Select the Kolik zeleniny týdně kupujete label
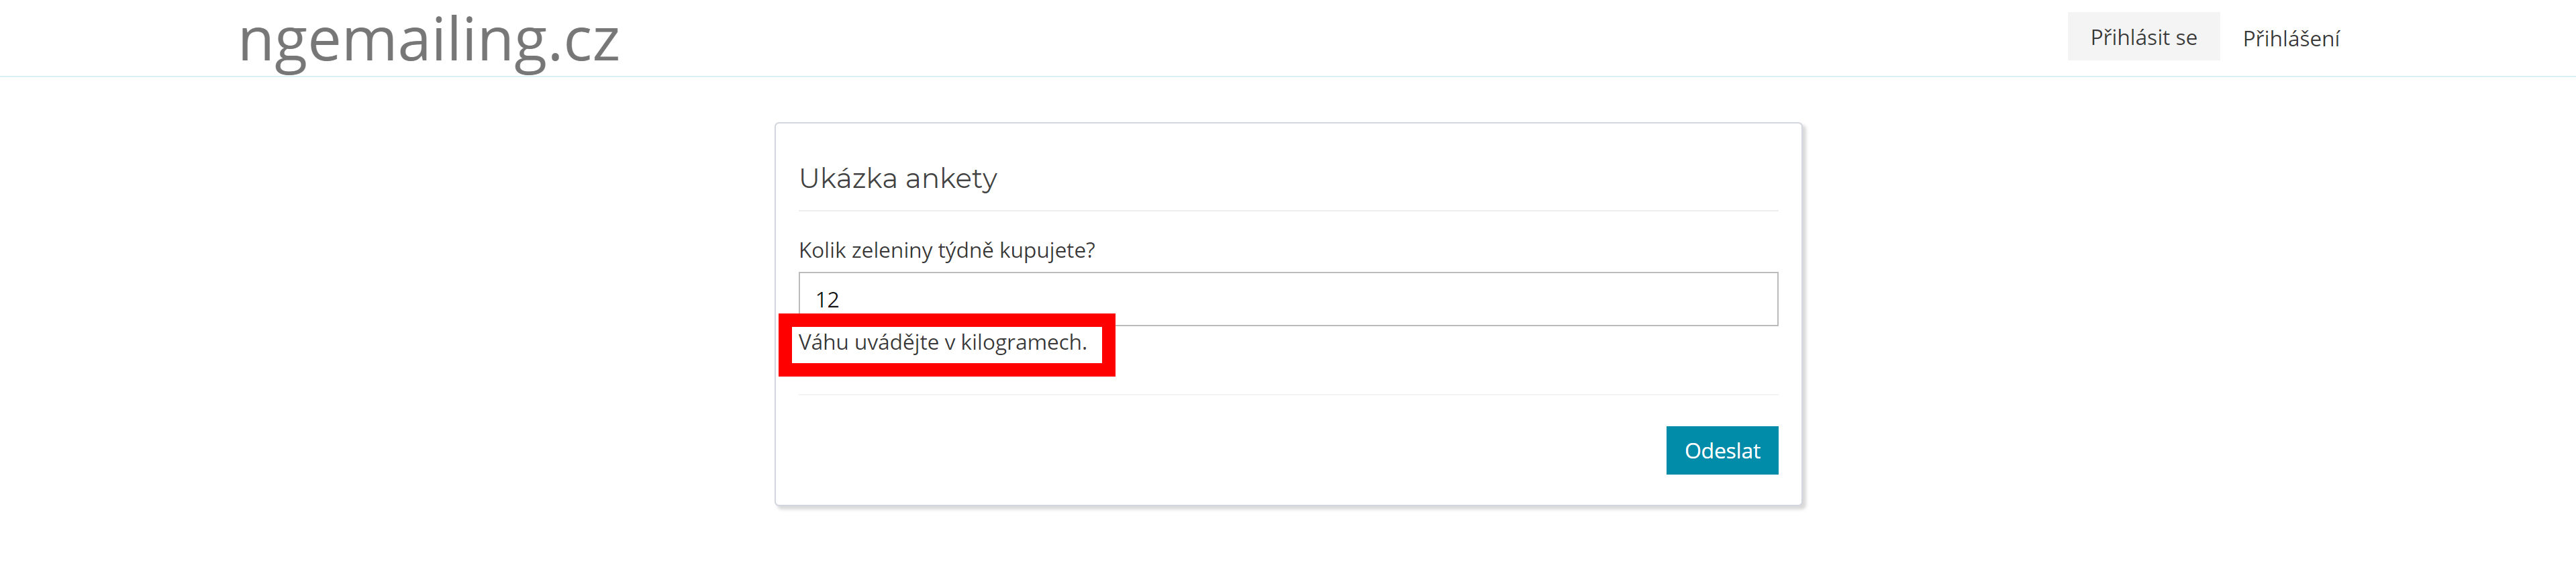Screen dimensions: 2576x586 tap(946, 250)
